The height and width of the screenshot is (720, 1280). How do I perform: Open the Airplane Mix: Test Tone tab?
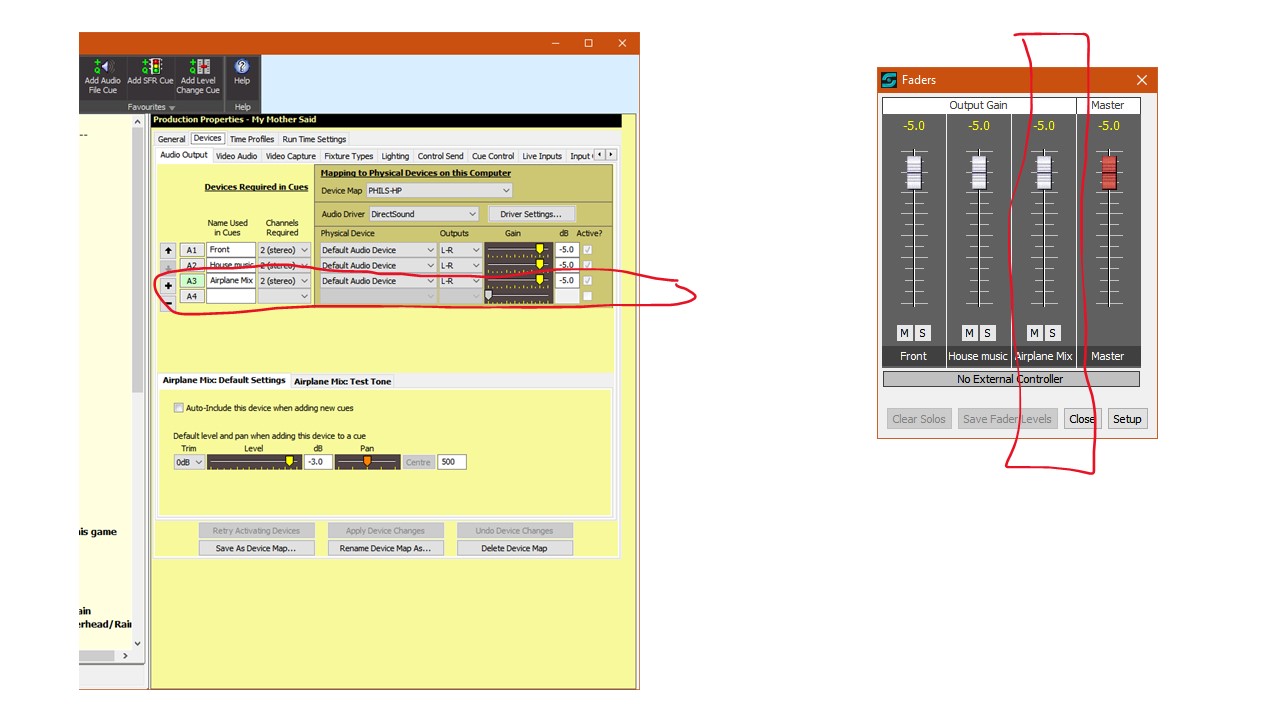click(x=342, y=381)
